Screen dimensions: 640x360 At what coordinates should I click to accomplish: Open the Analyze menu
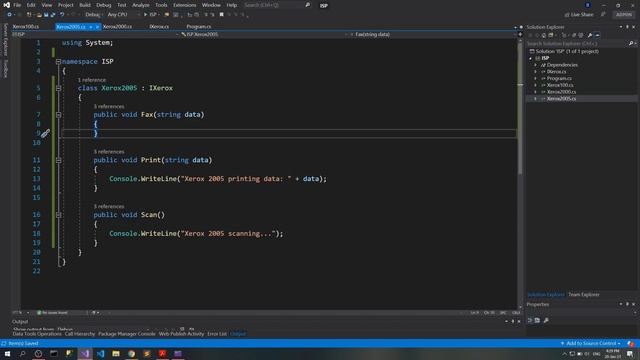[141, 5]
